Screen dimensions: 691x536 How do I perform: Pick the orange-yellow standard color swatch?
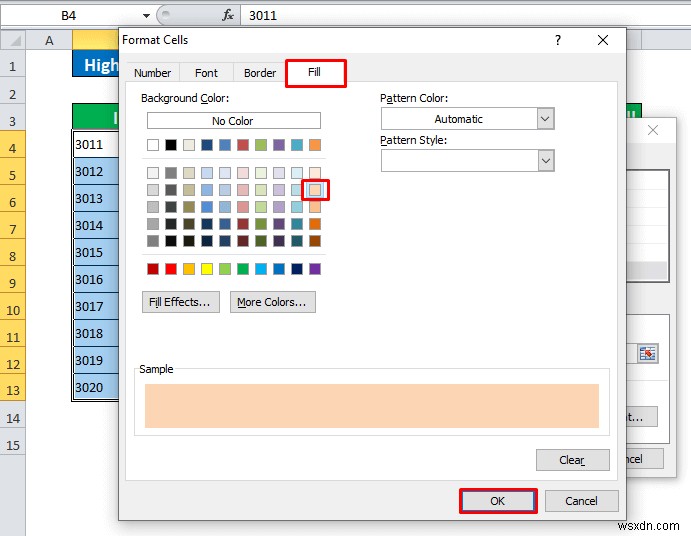(x=189, y=269)
